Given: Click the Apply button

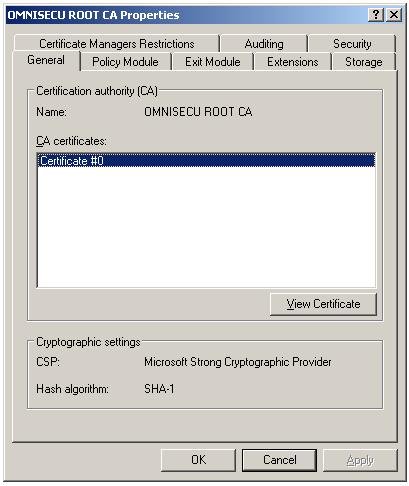Looking at the screenshot, I should pos(360,460).
